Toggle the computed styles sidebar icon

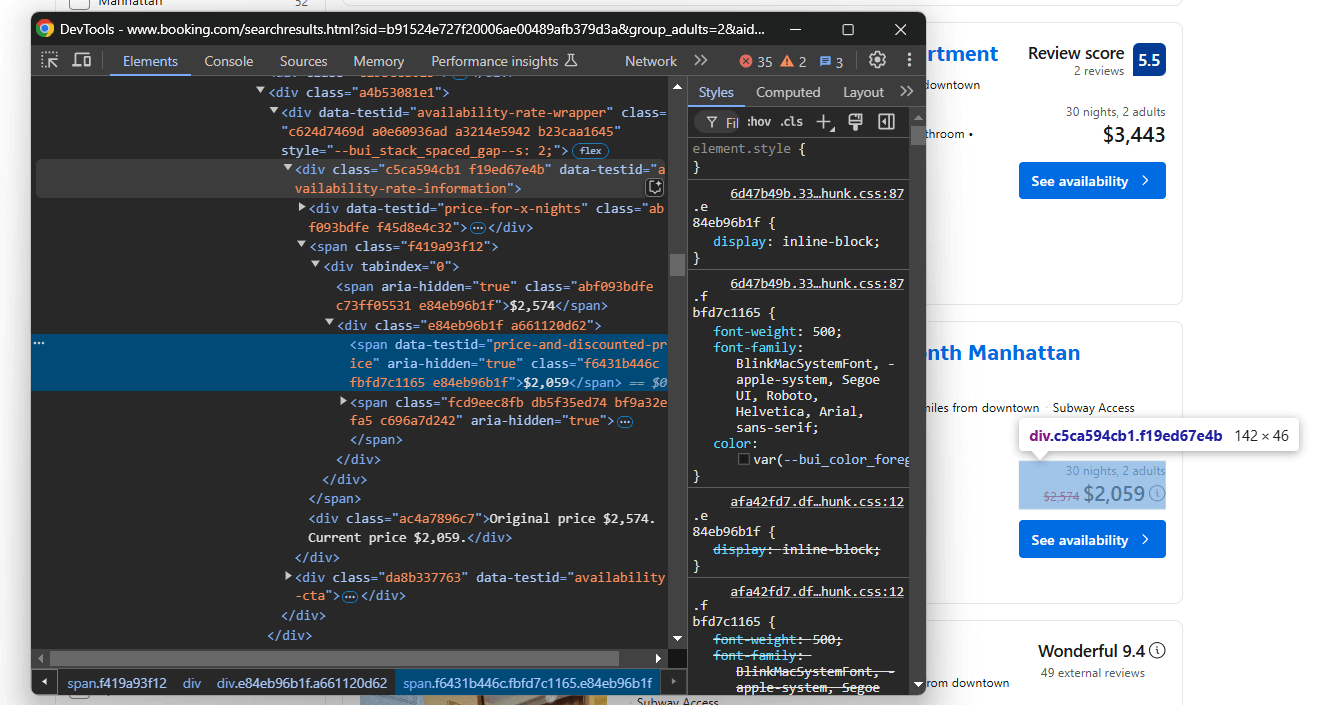886,122
